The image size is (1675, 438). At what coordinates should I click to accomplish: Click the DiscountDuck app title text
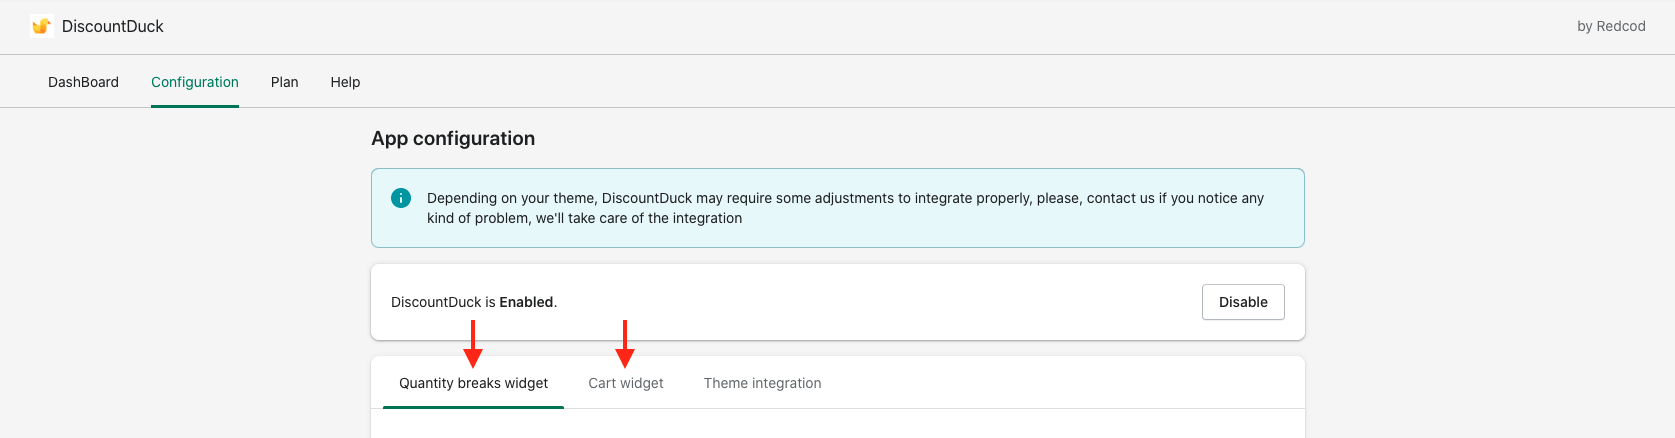point(113,27)
